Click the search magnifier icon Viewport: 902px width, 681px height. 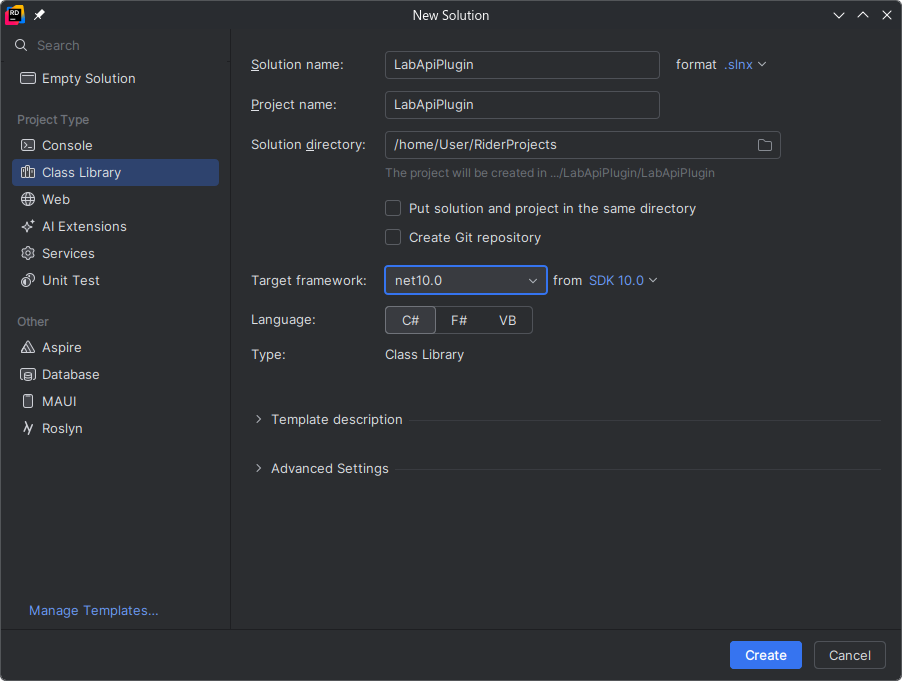21,45
